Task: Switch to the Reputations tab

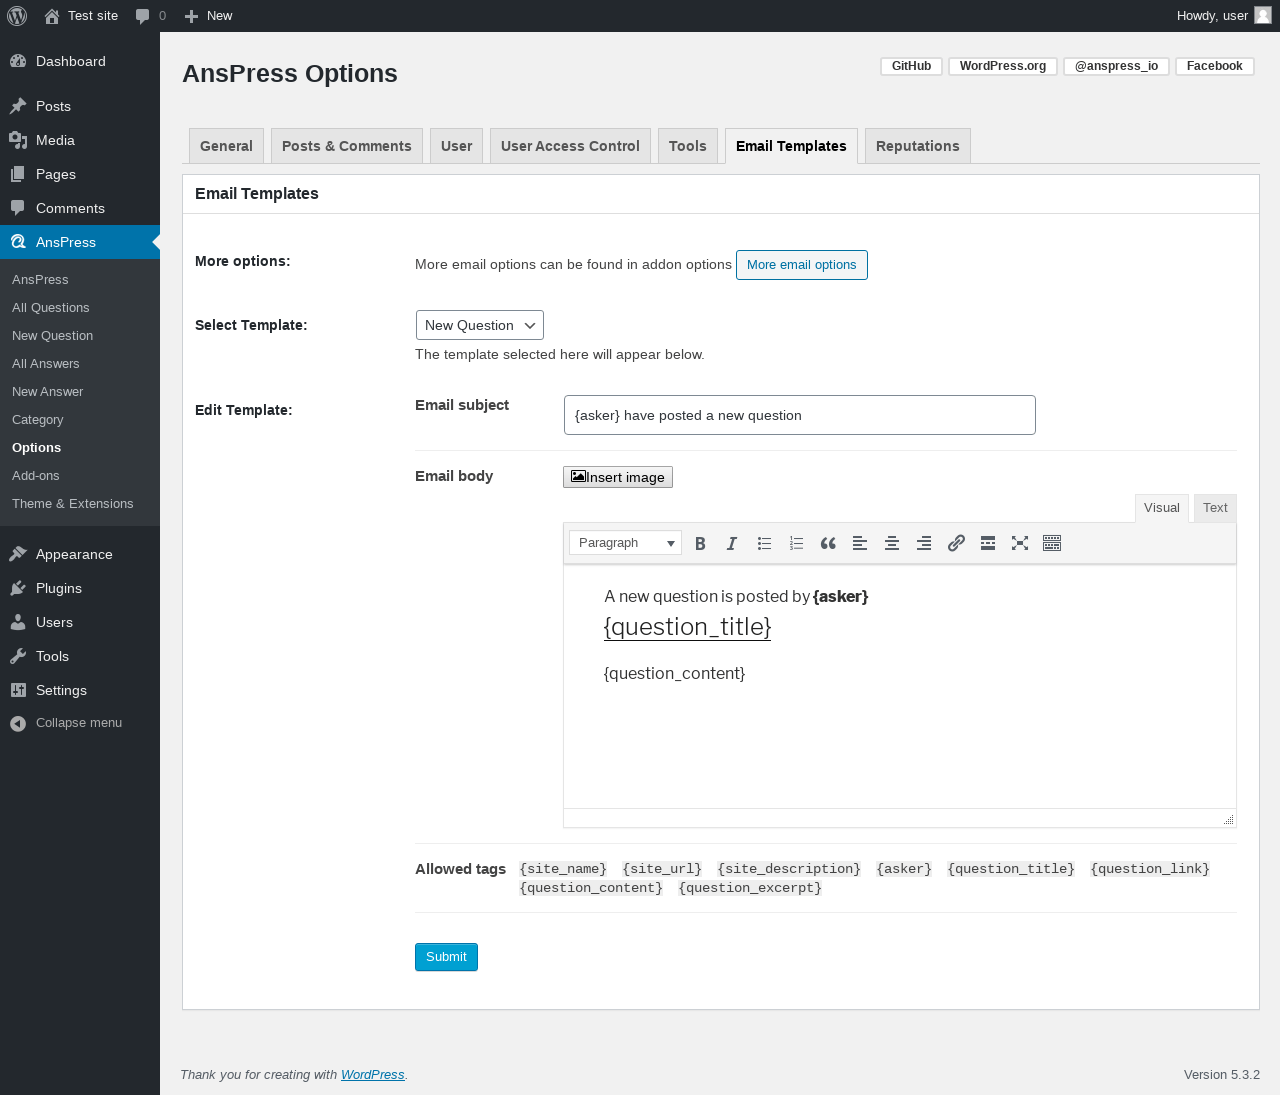Action: 917,146
